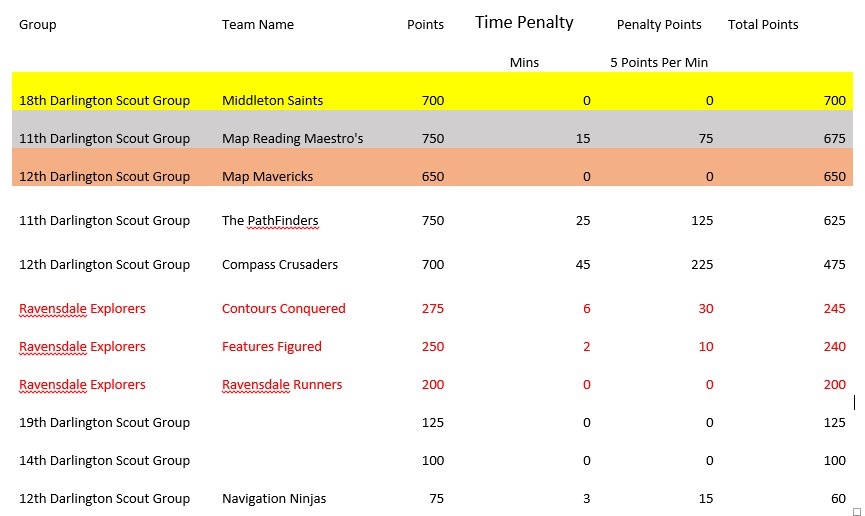
Task: Click the "5 Points Per Min" subheading
Action: pyautogui.click(x=659, y=62)
